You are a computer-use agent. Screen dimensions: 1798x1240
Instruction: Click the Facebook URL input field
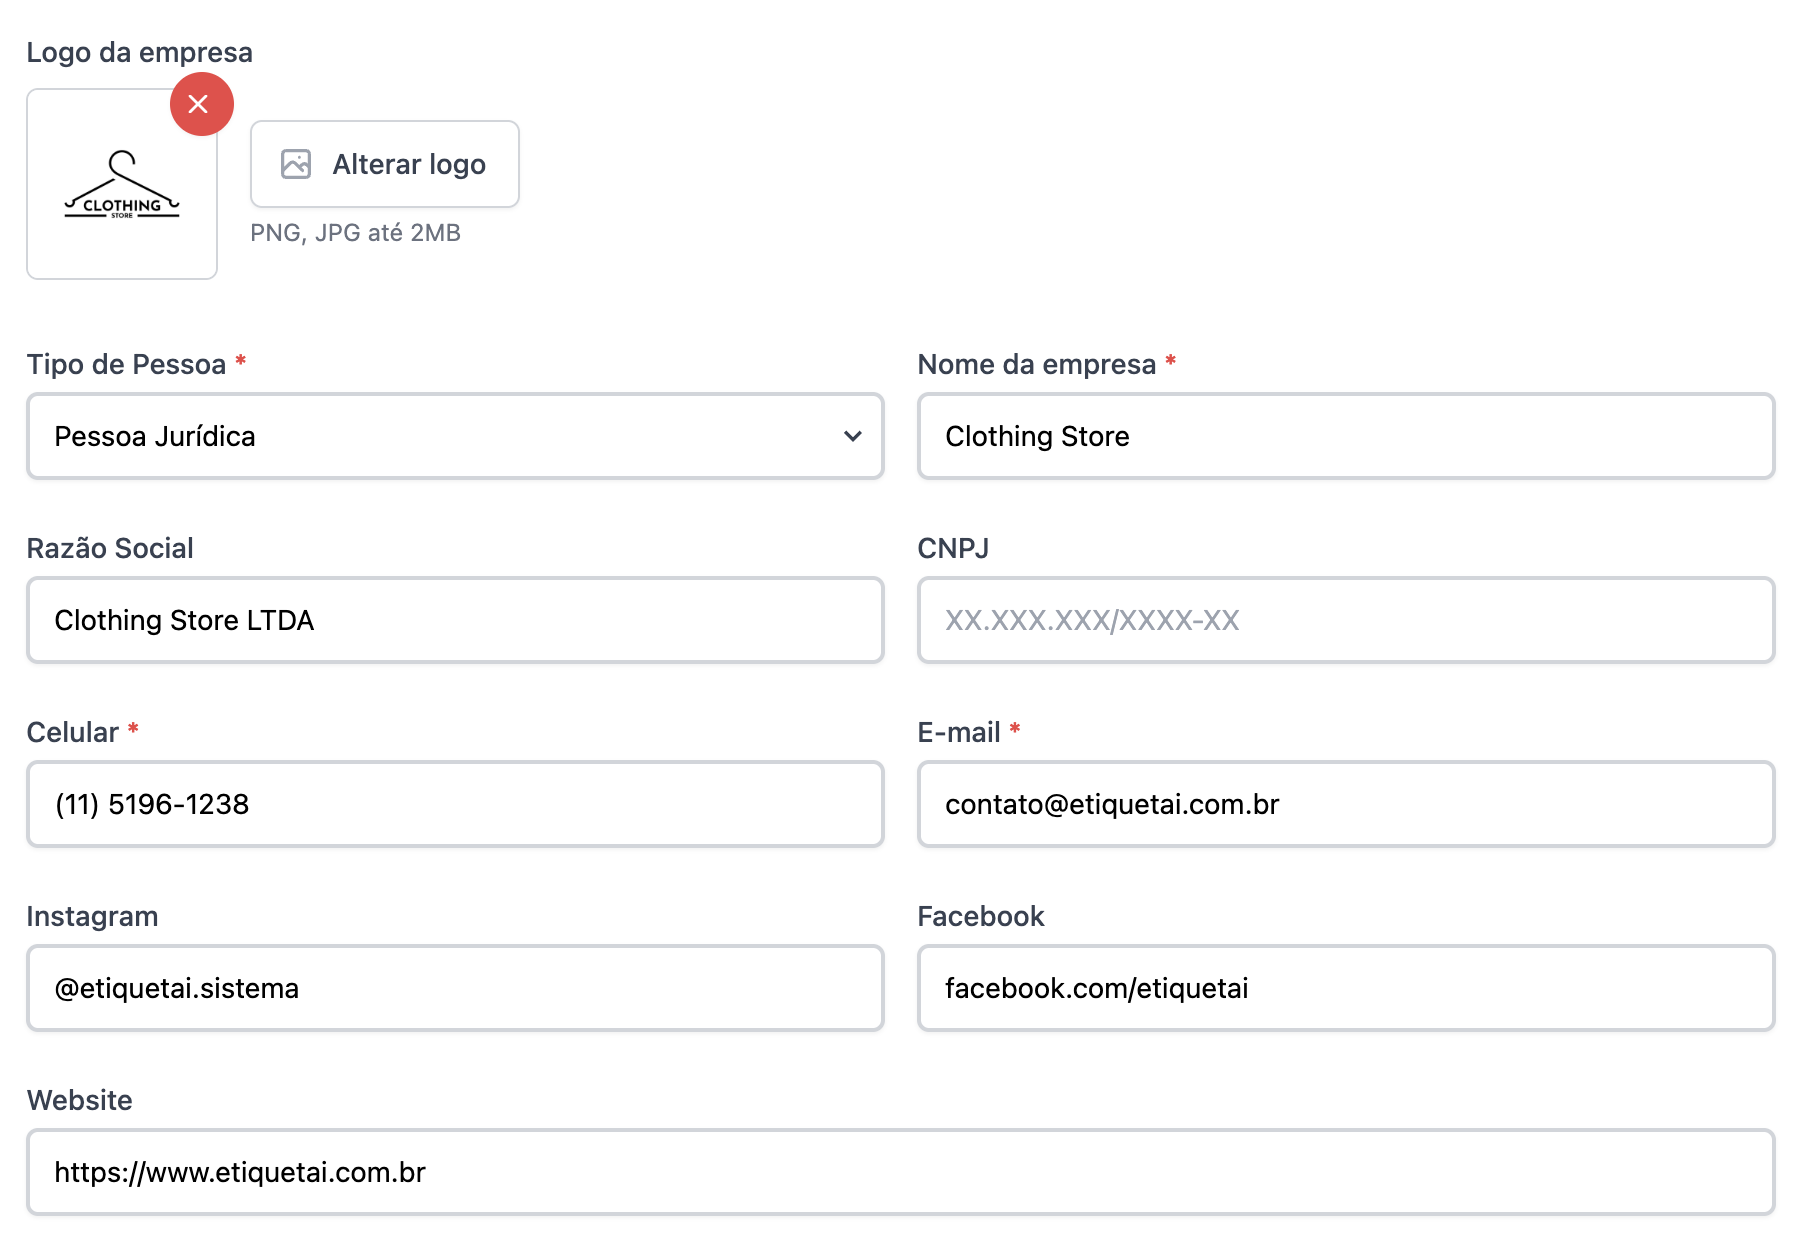click(x=1345, y=988)
